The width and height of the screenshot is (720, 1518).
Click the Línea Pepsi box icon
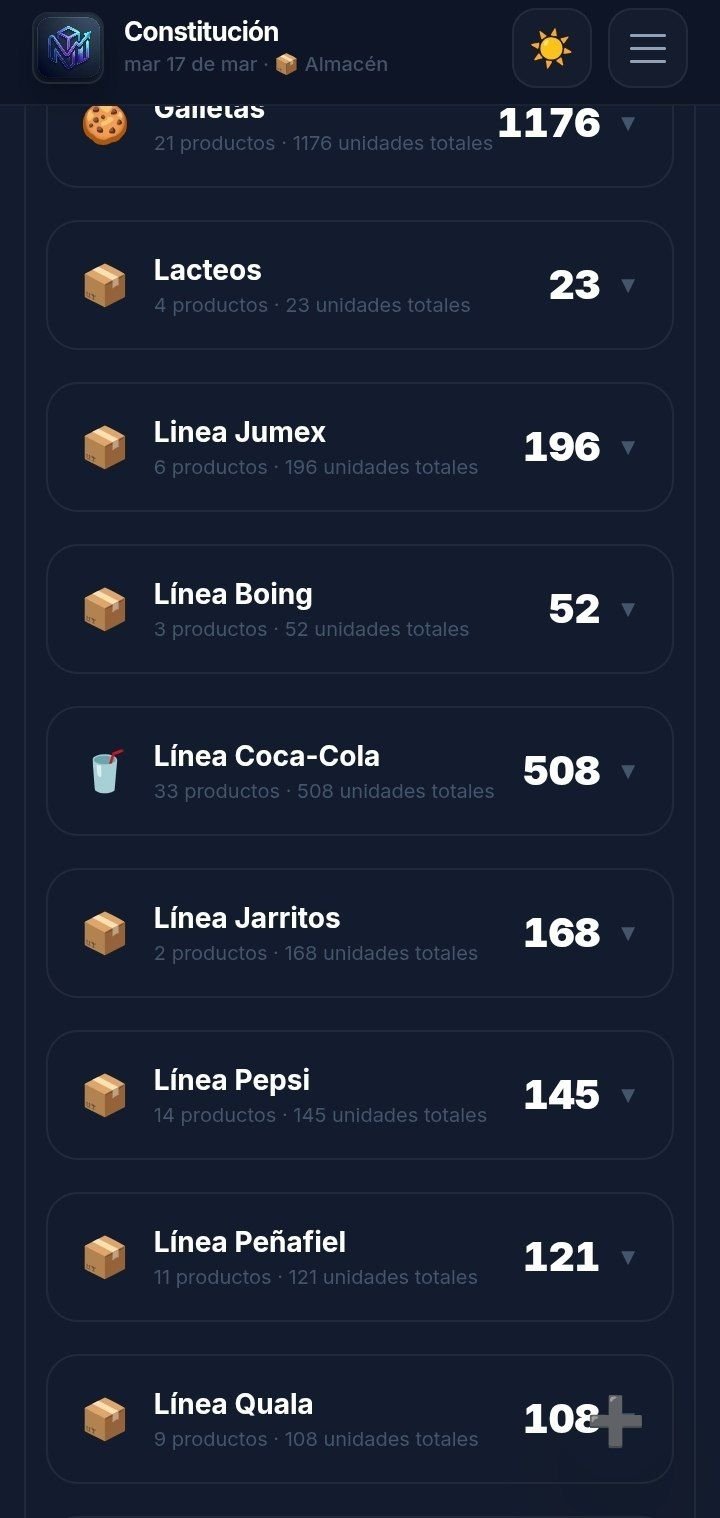[105, 1095]
